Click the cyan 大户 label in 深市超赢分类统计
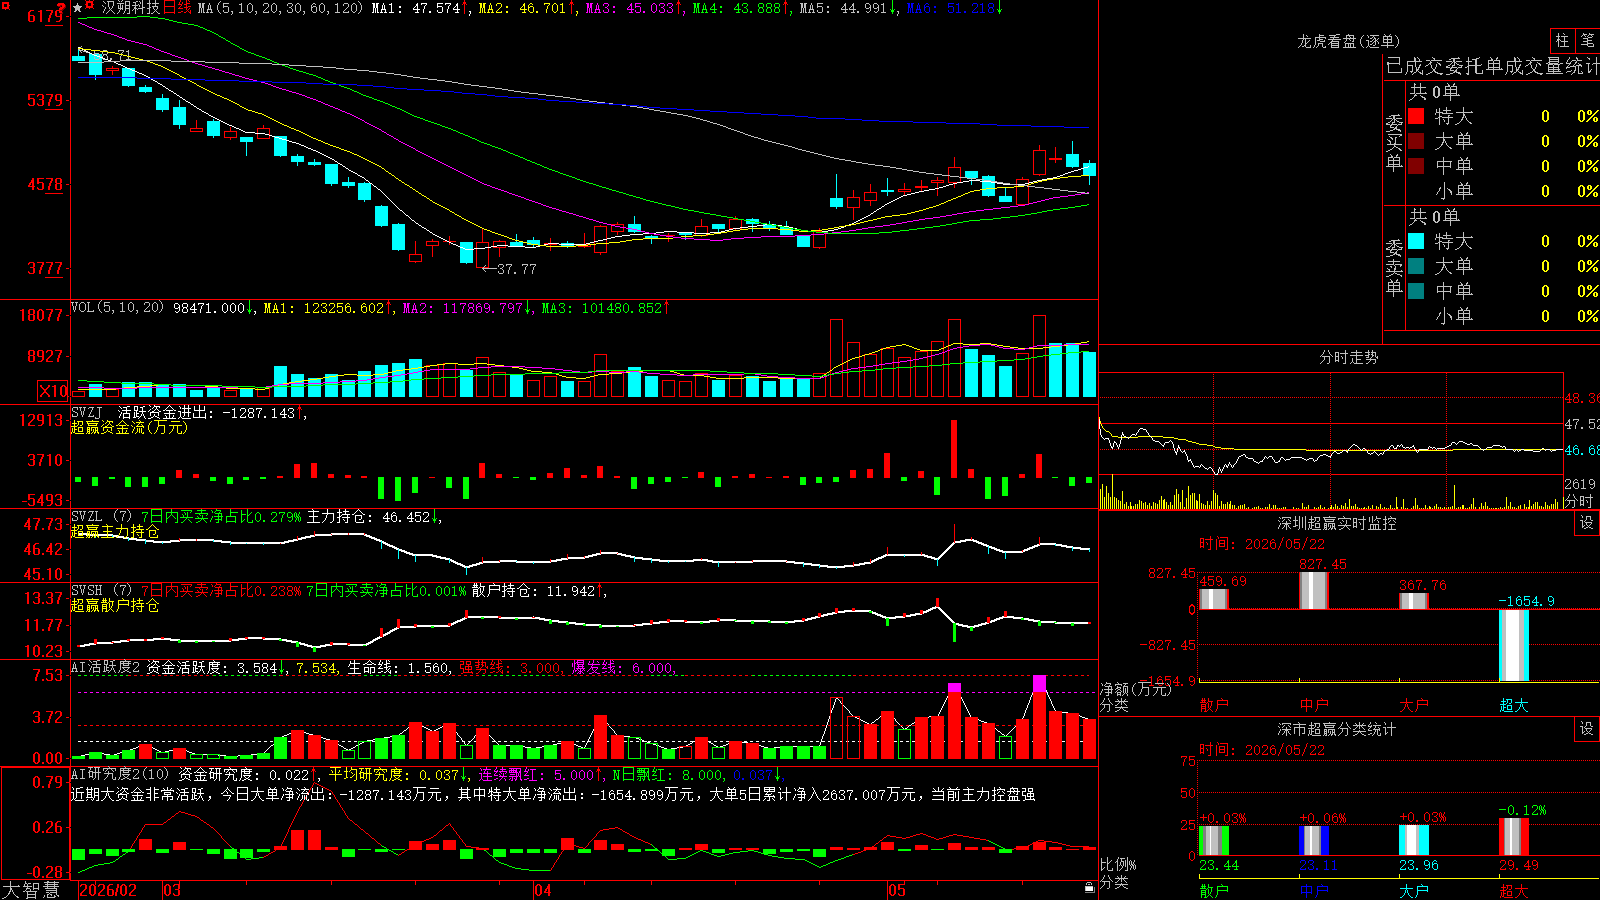Image resolution: width=1600 pixels, height=900 pixels. pyautogui.click(x=1414, y=890)
